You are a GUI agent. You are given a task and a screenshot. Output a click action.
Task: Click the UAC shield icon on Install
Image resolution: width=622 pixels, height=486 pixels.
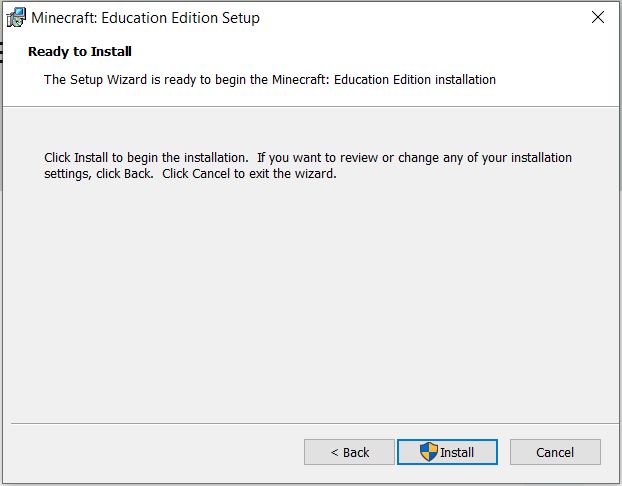pyautogui.click(x=428, y=452)
